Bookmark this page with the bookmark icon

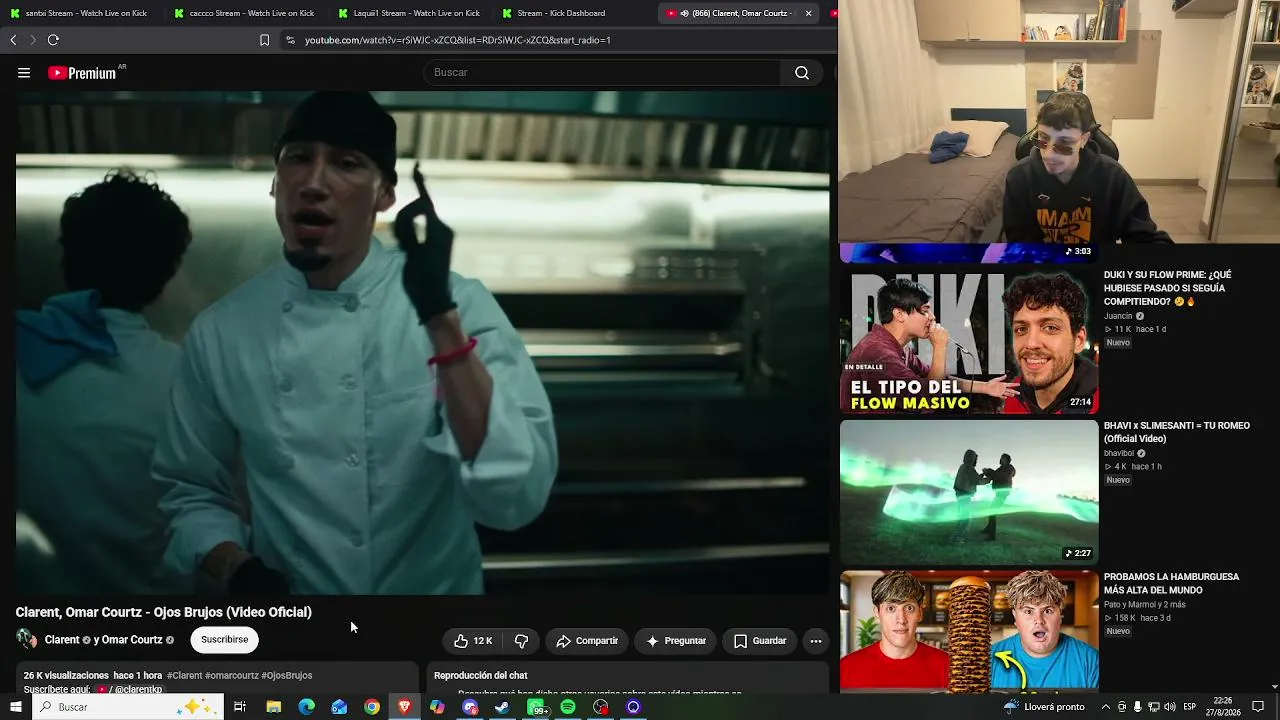pyautogui.click(x=264, y=40)
